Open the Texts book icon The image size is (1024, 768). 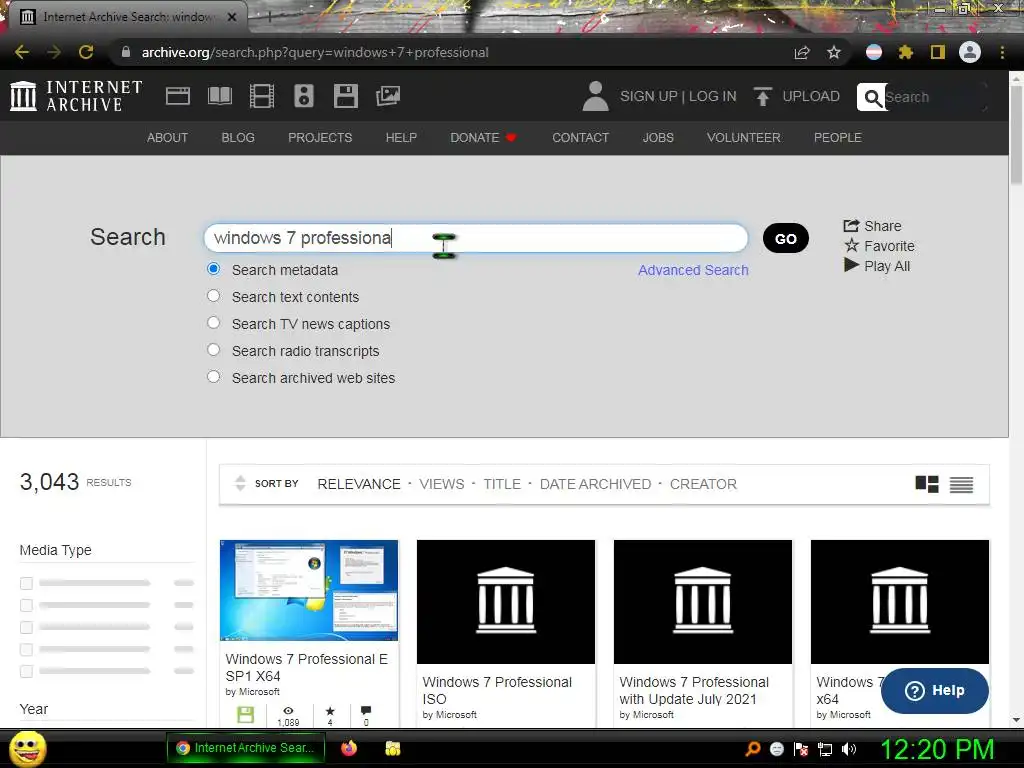point(219,96)
